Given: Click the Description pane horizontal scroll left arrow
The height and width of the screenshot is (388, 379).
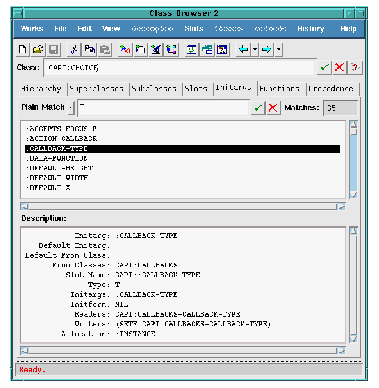Looking at the screenshot, I should pos(24,350).
